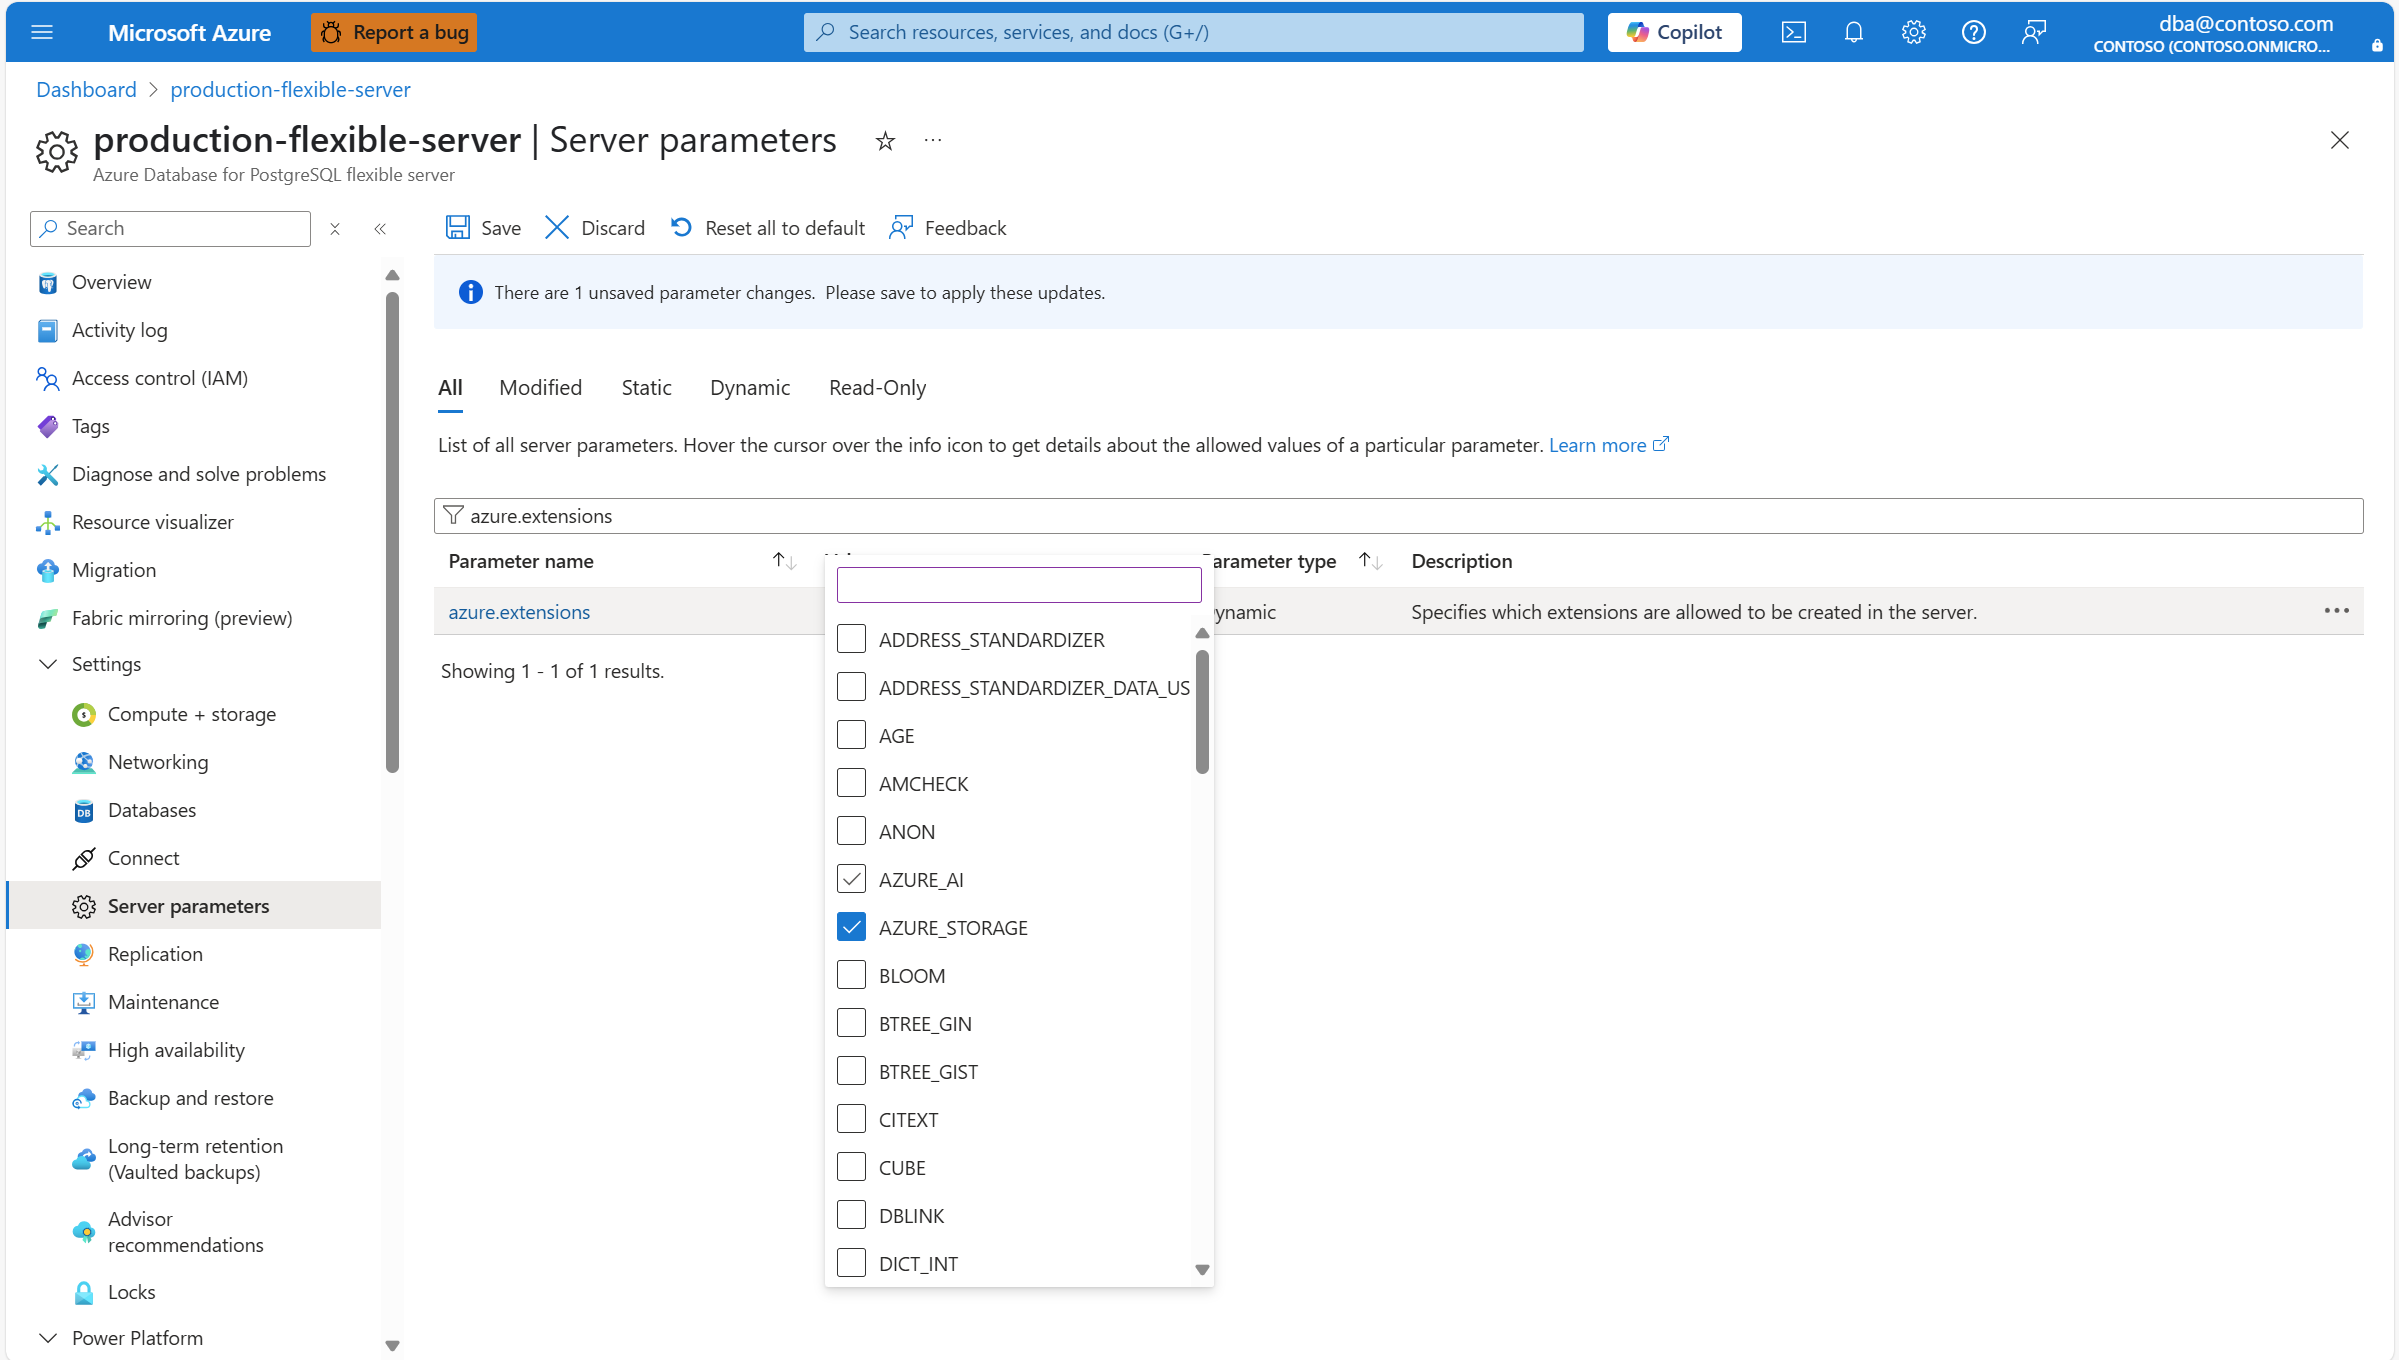Click the Report a bug button

394,32
